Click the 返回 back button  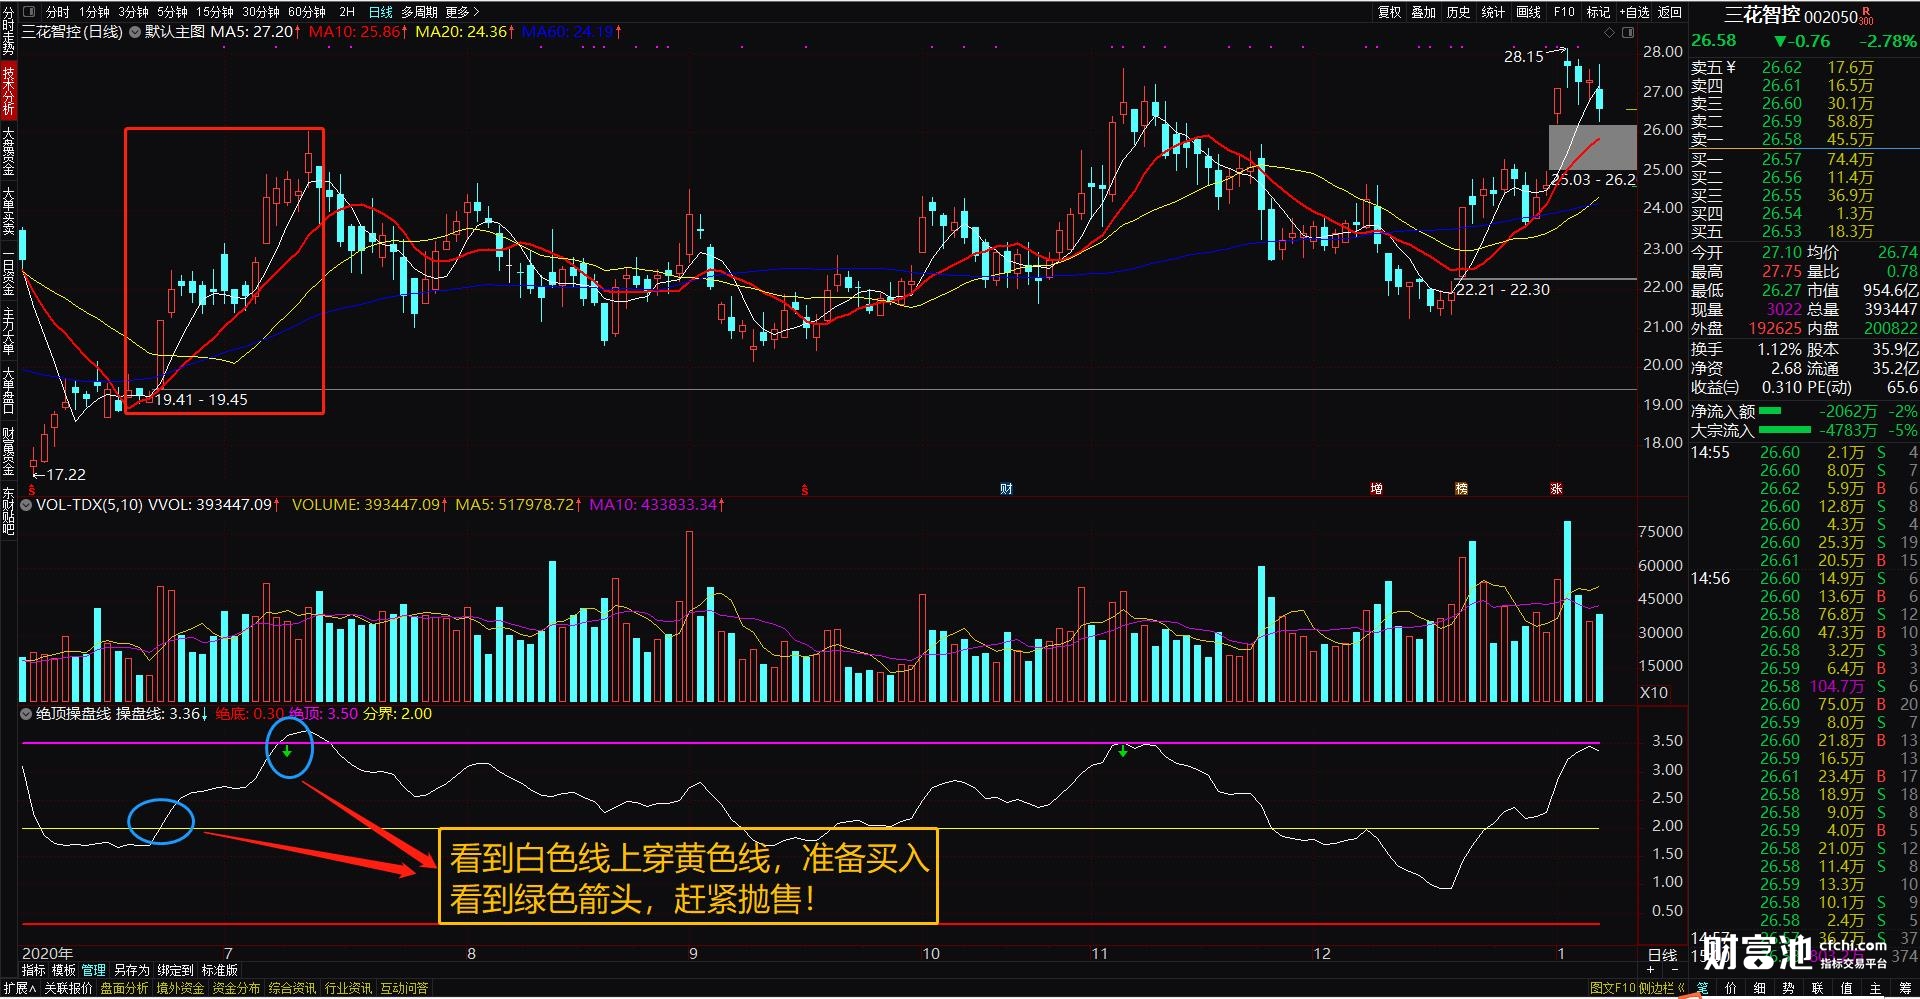(1670, 12)
